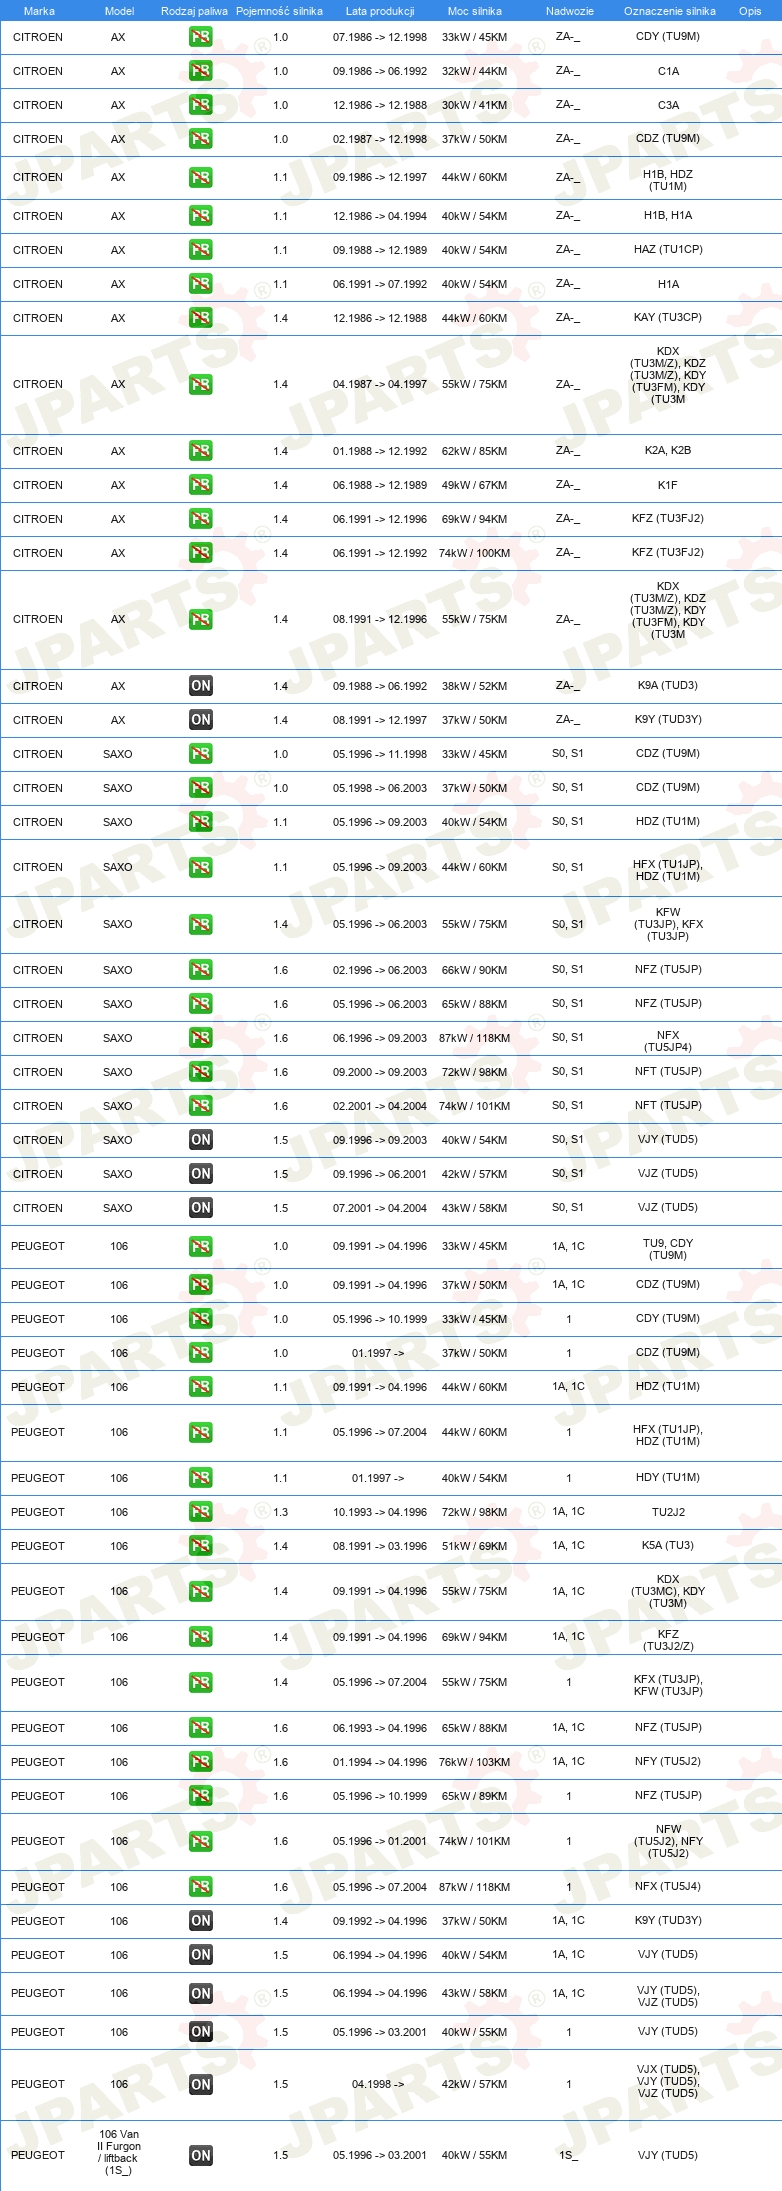Click date cell 05.1998 -> 06.2003
The width and height of the screenshot is (782, 2191).
[x=380, y=788]
